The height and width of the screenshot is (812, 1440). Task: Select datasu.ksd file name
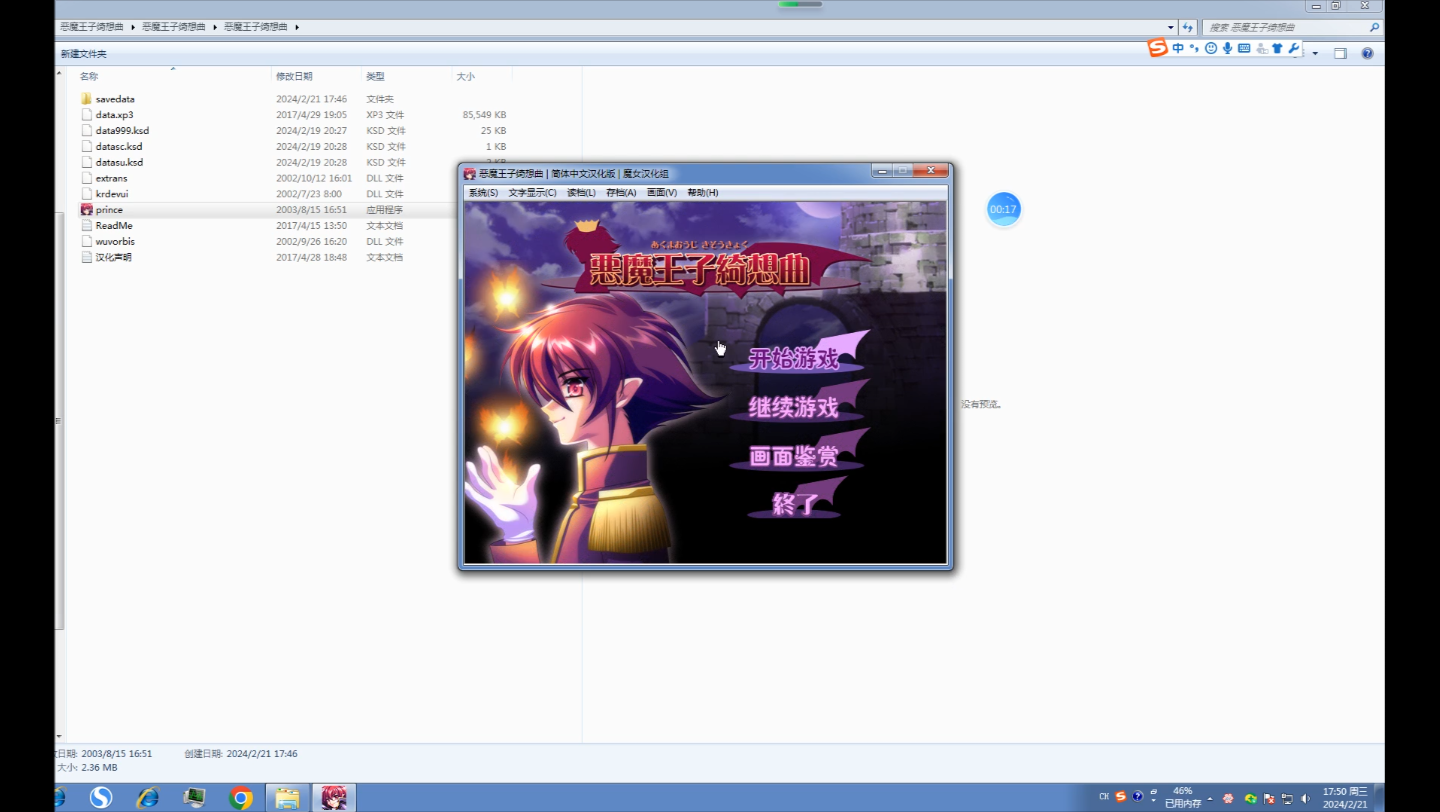119,162
